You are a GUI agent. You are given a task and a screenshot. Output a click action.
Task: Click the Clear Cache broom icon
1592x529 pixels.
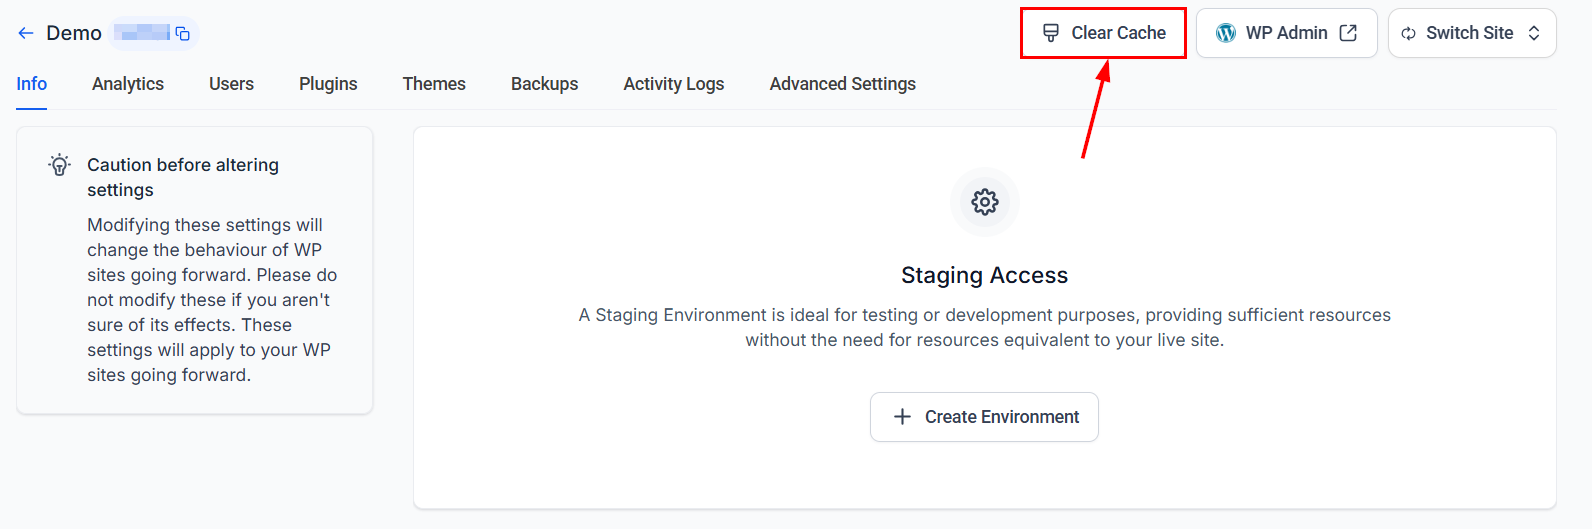coord(1051,33)
